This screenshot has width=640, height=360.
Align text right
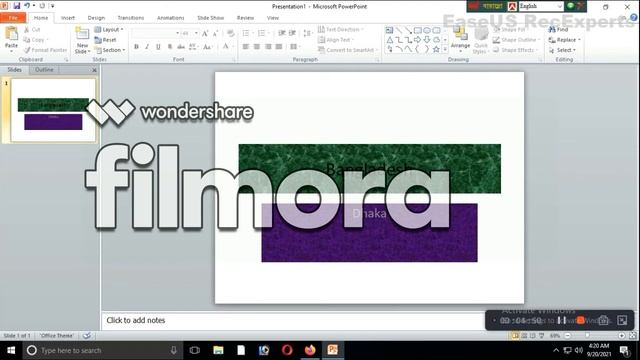[268, 47]
